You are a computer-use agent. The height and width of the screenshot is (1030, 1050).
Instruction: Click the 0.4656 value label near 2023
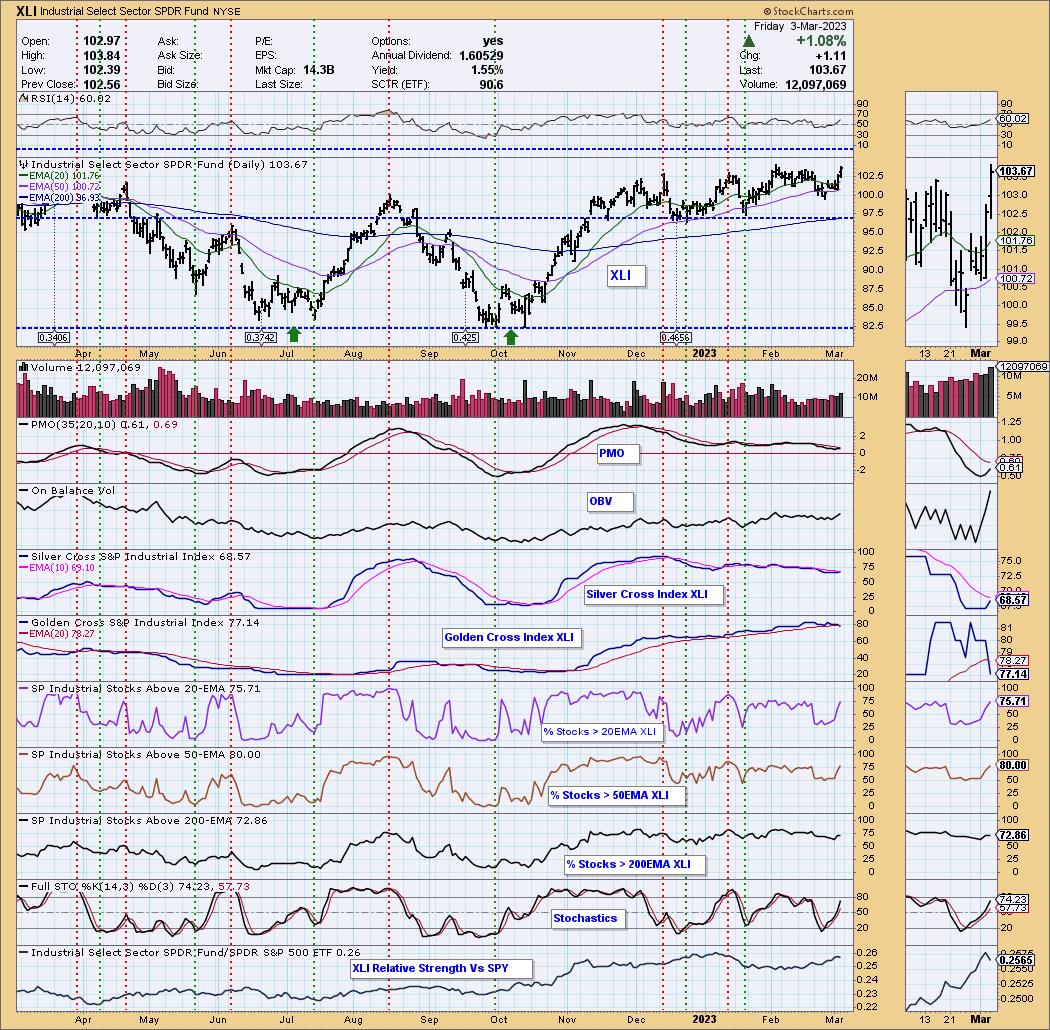click(x=676, y=338)
